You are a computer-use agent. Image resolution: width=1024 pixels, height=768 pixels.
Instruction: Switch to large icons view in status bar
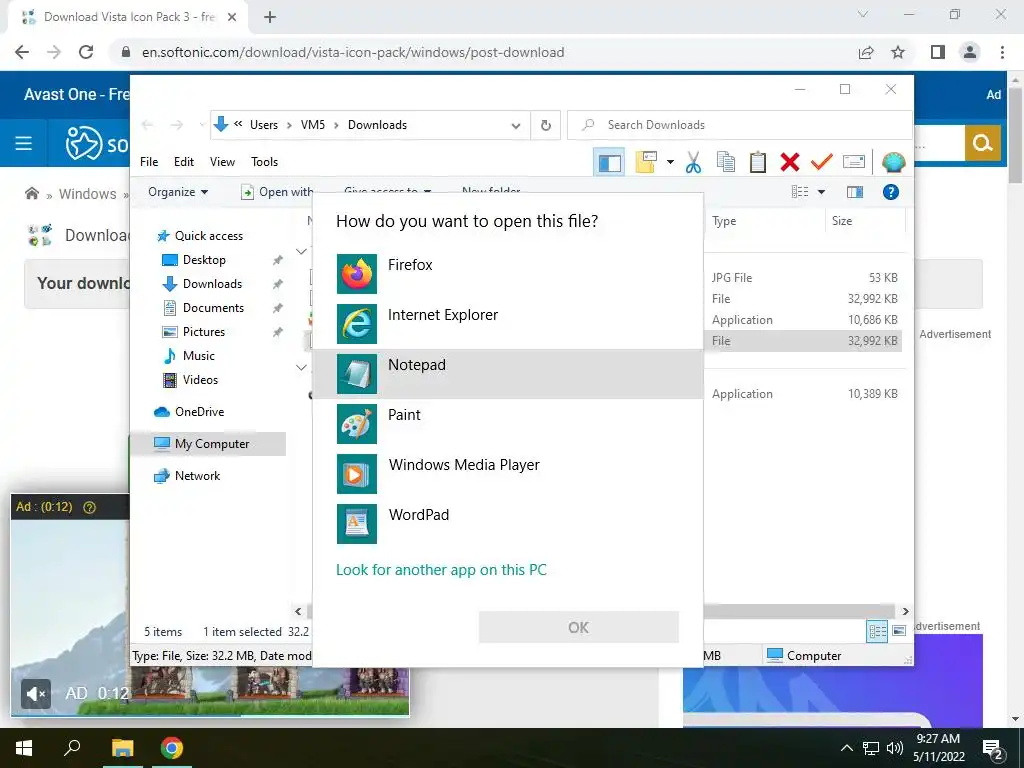tap(899, 631)
